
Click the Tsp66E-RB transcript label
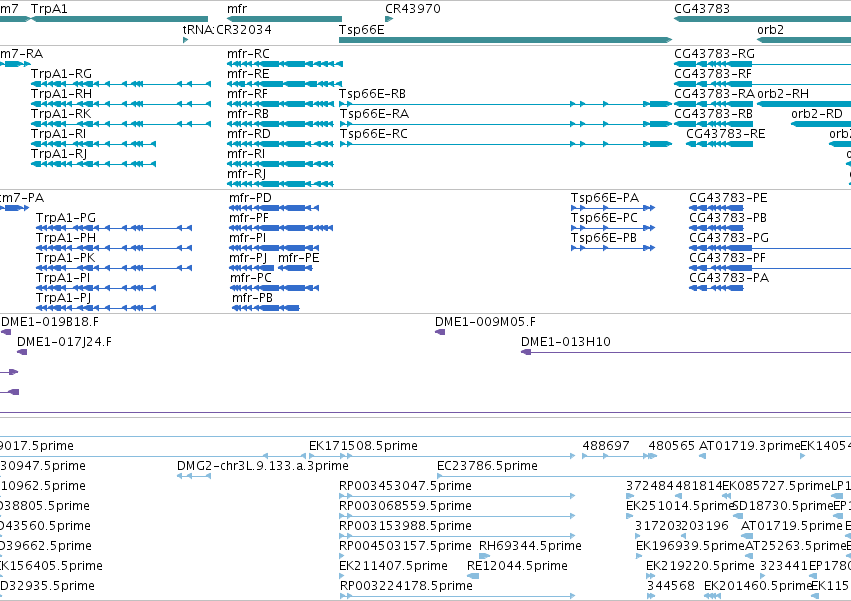[x=372, y=94]
